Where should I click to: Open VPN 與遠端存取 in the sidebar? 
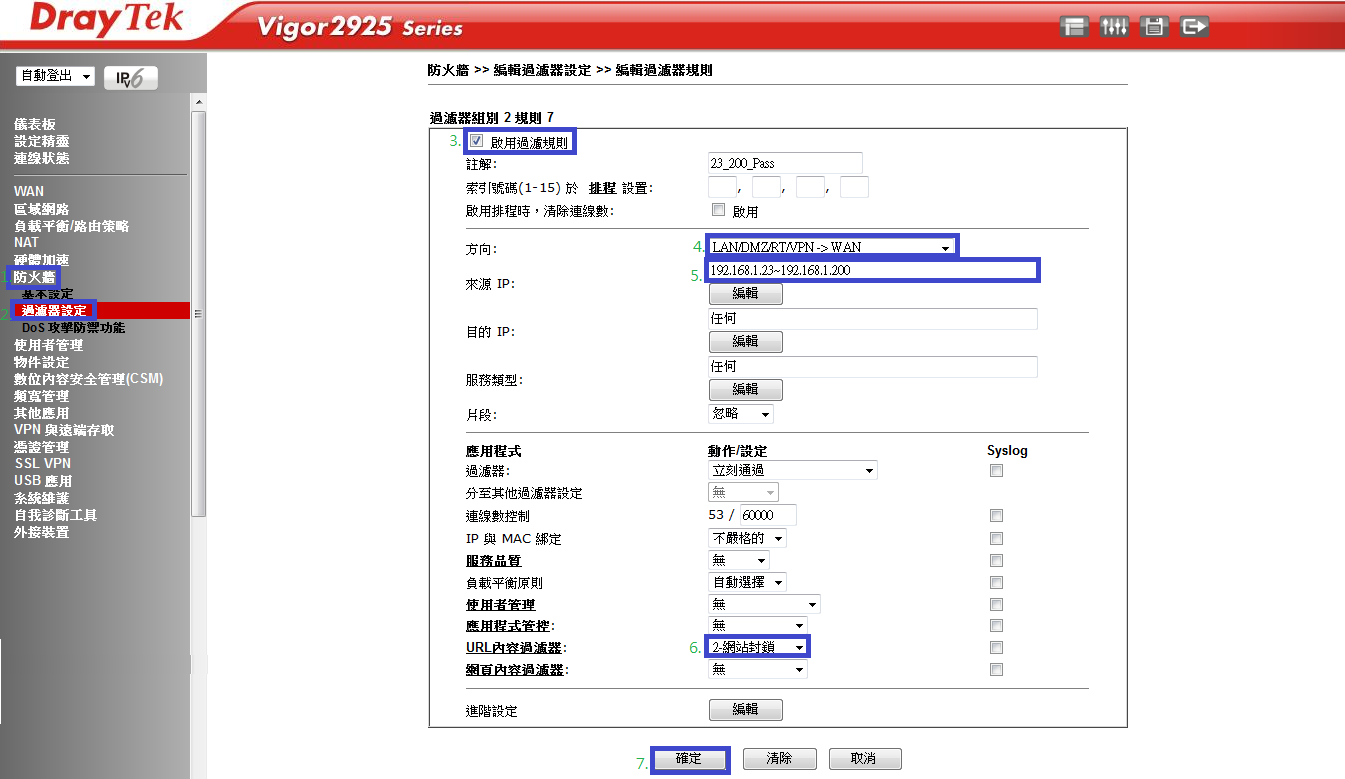coord(64,430)
